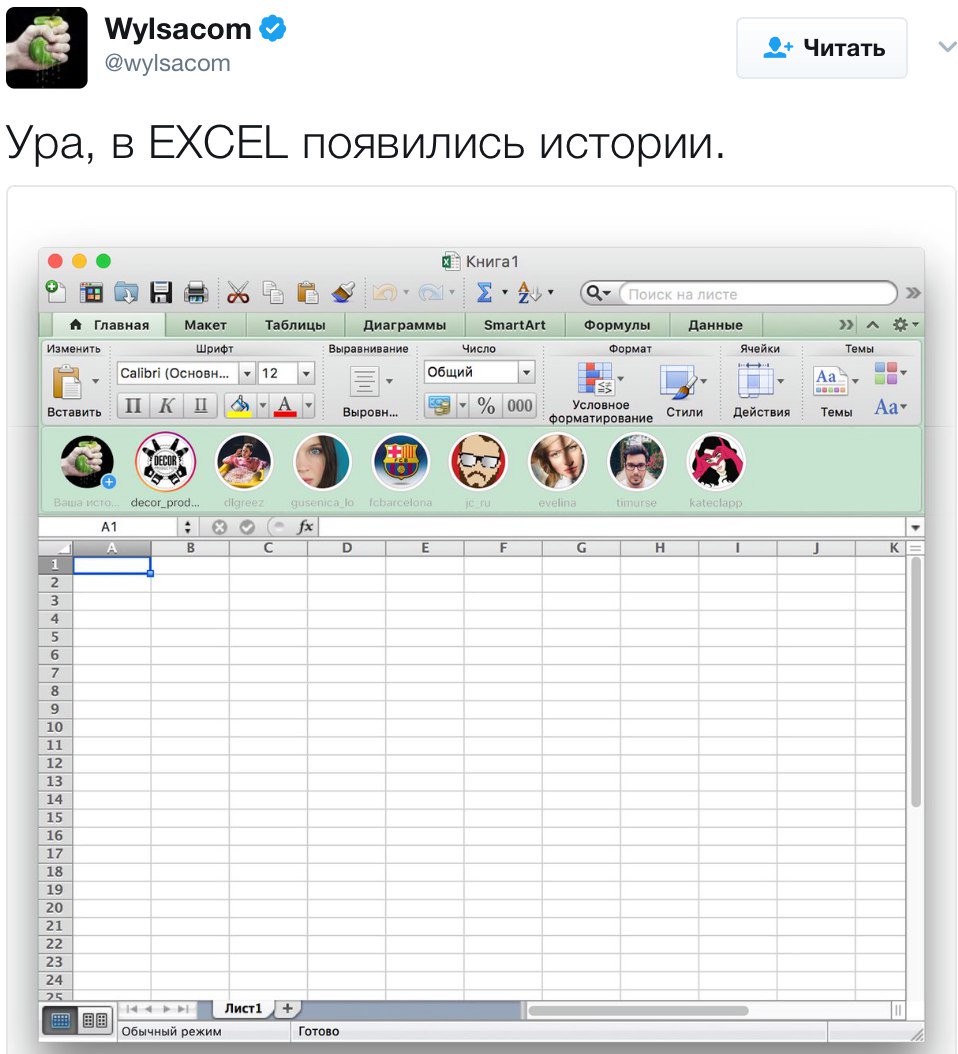Viewport: 958px width, 1054px height.
Task: Open ribbon settings gear menu
Action: click(905, 325)
